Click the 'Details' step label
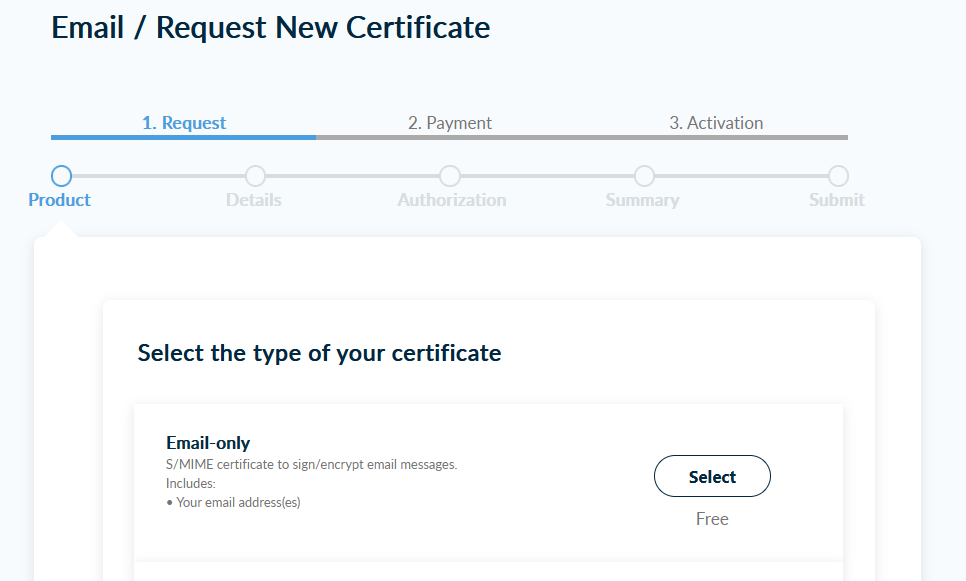Image resolution: width=966 pixels, height=581 pixels. [x=253, y=200]
